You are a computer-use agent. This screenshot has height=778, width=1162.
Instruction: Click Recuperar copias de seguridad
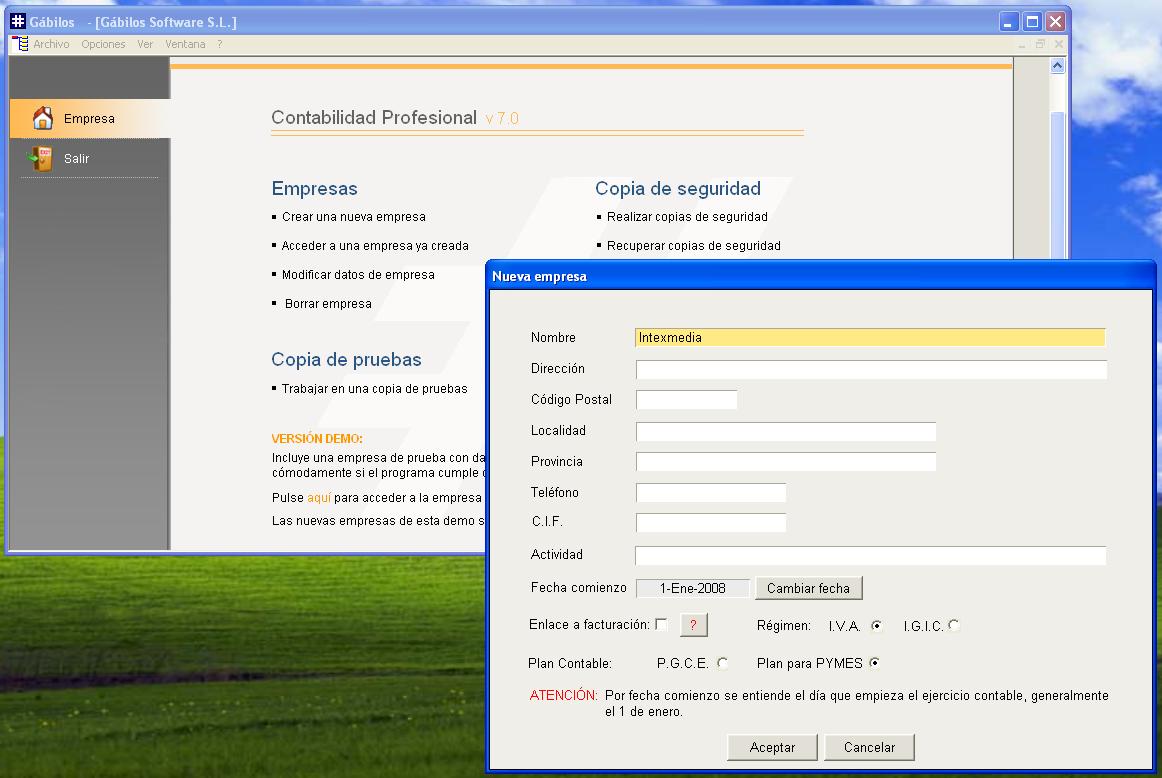pos(694,246)
